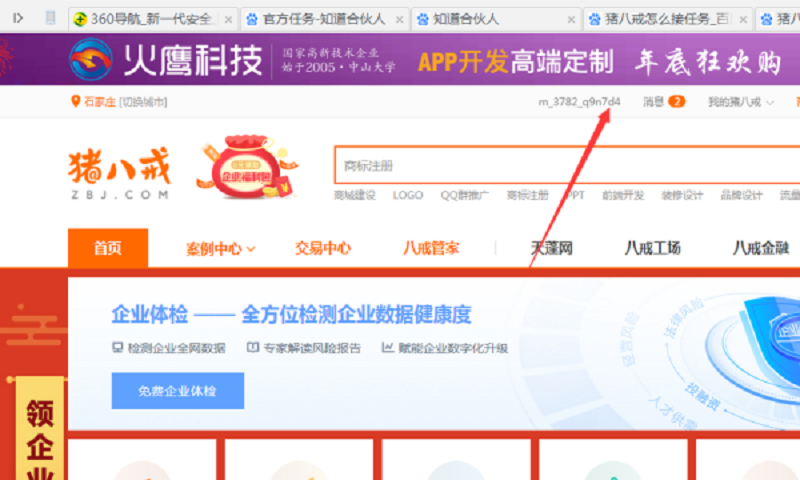The width and height of the screenshot is (800, 480).
Task: Open the 消息 messages link
Action: [x=653, y=102]
